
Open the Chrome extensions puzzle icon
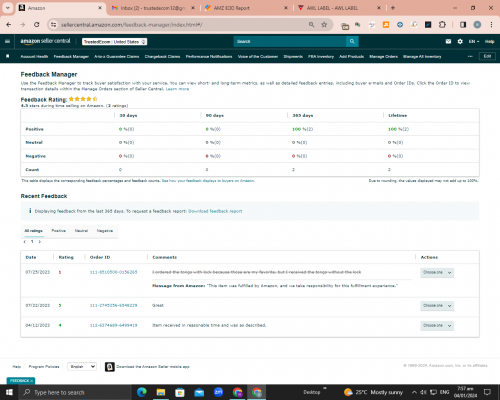[442, 25]
